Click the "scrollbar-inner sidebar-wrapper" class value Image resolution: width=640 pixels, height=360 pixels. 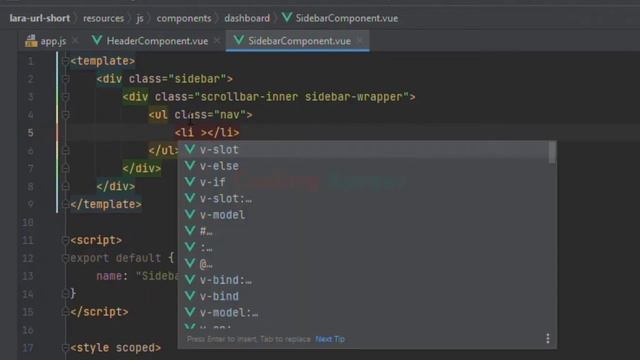point(302,97)
